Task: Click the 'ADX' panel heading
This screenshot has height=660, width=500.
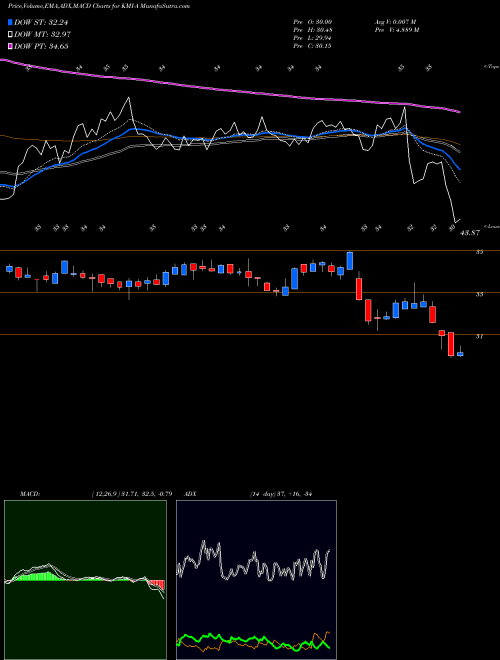Action: point(190,494)
